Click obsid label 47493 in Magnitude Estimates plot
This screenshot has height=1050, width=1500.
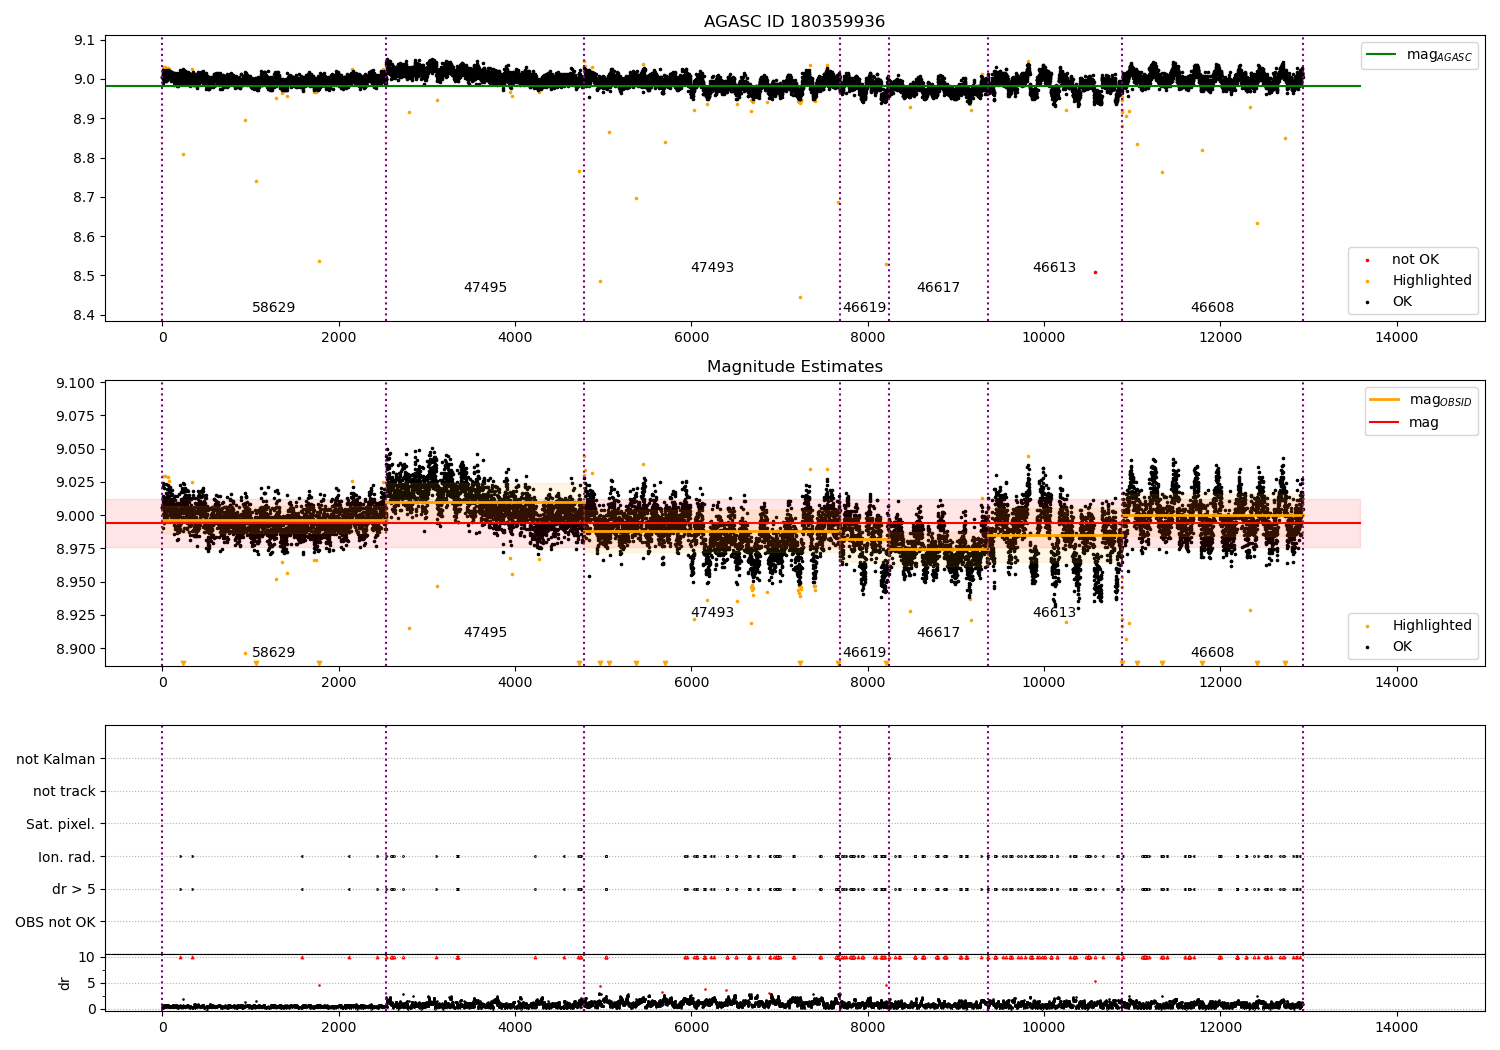point(712,613)
